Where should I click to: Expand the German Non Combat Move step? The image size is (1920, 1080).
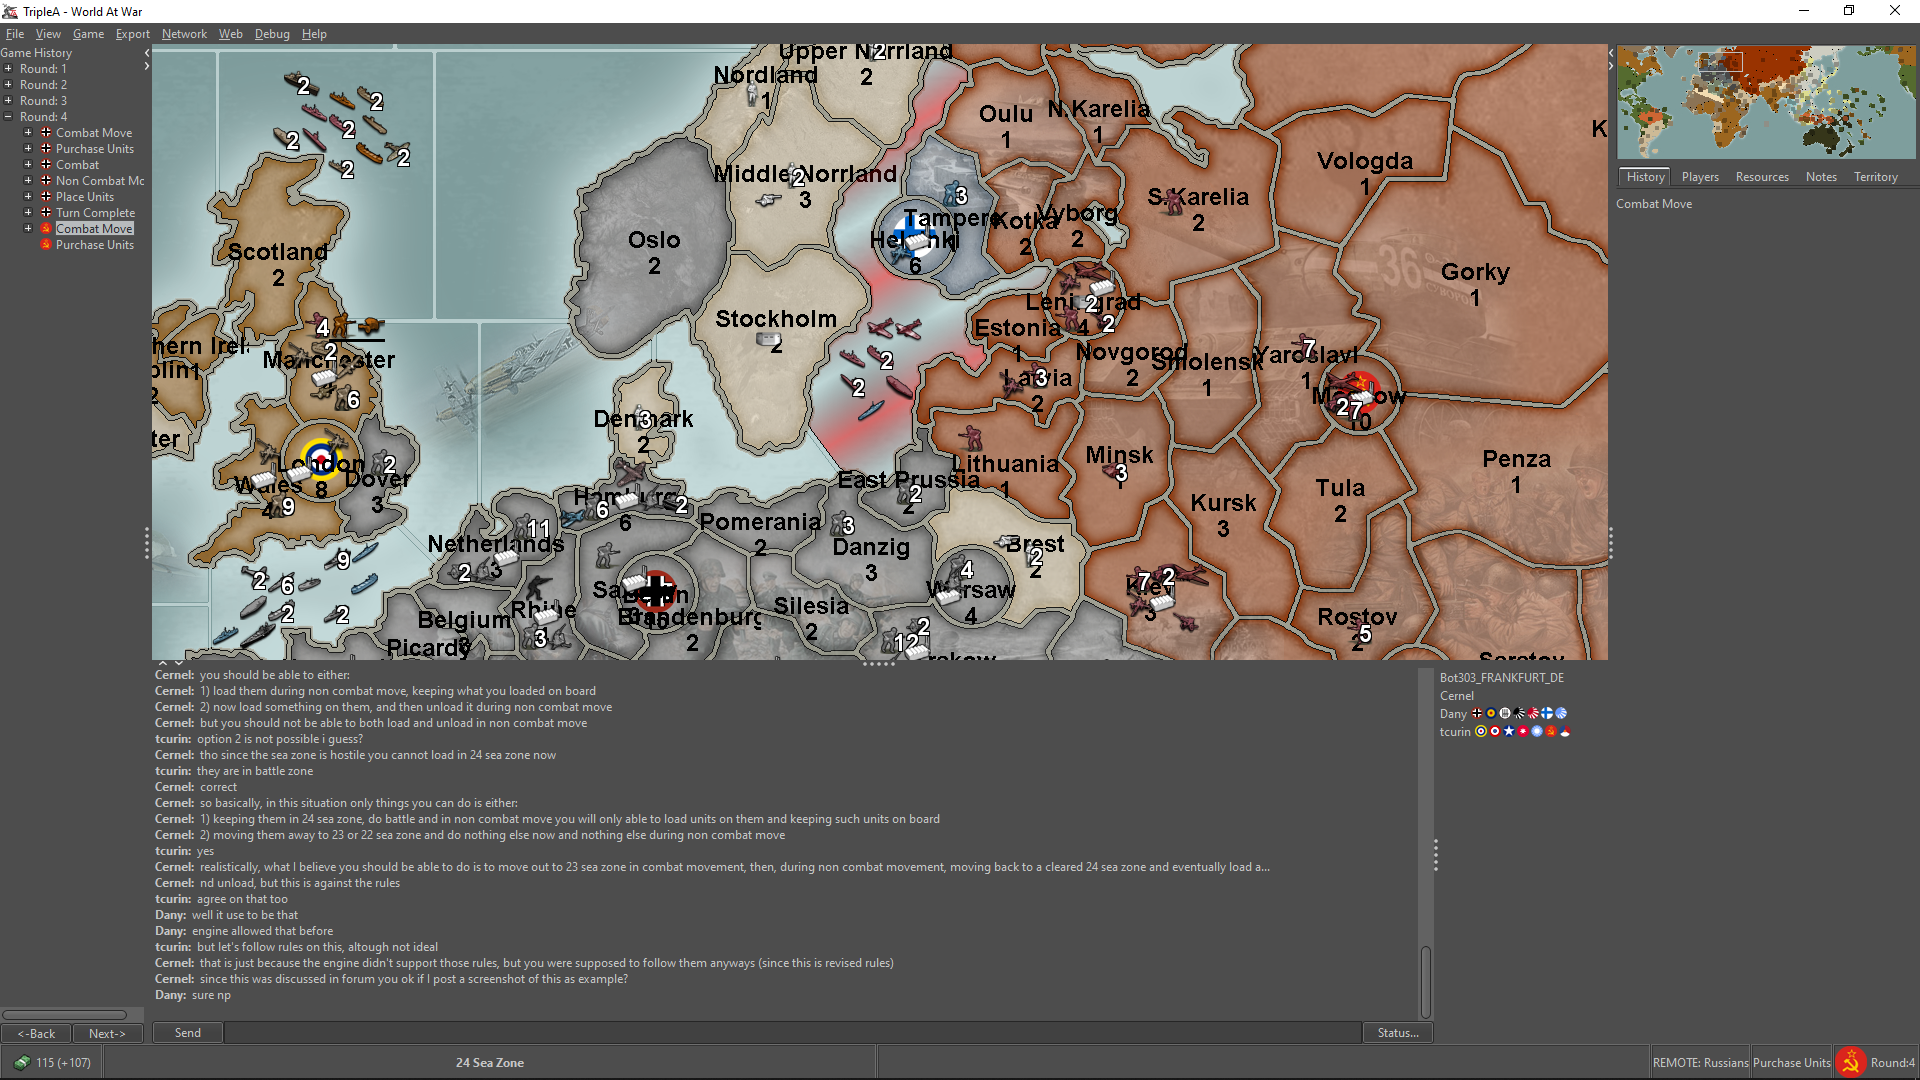[x=28, y=181]
